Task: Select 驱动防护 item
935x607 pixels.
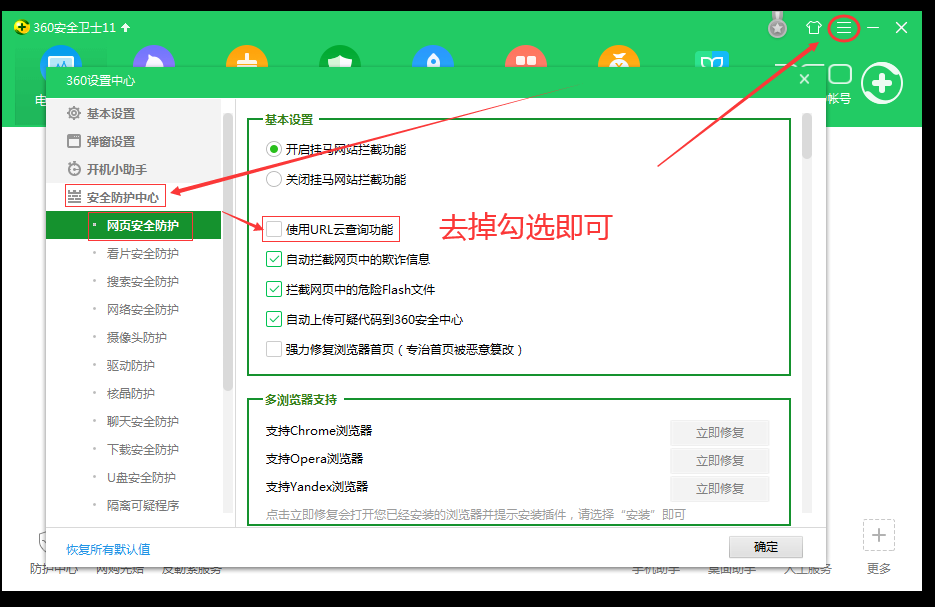Action: point(131,366)
